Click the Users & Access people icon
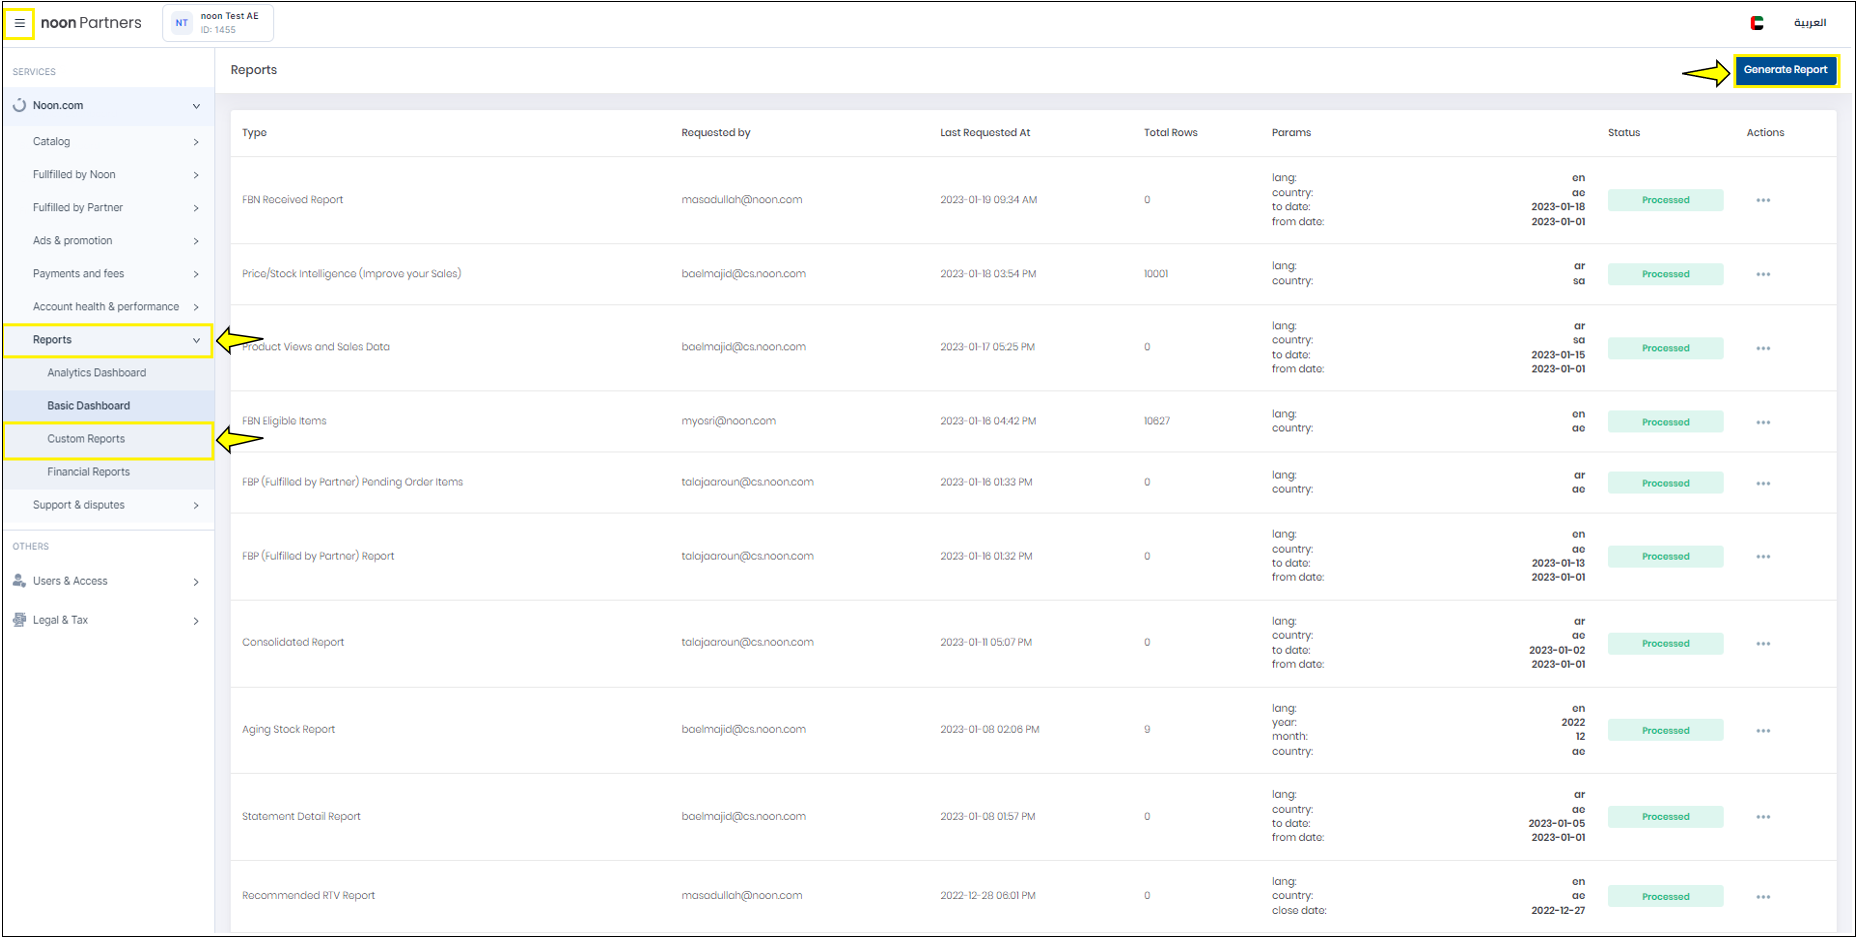Image resolution: width=1859 pixels, height=940 pixels. coord(19,581)
